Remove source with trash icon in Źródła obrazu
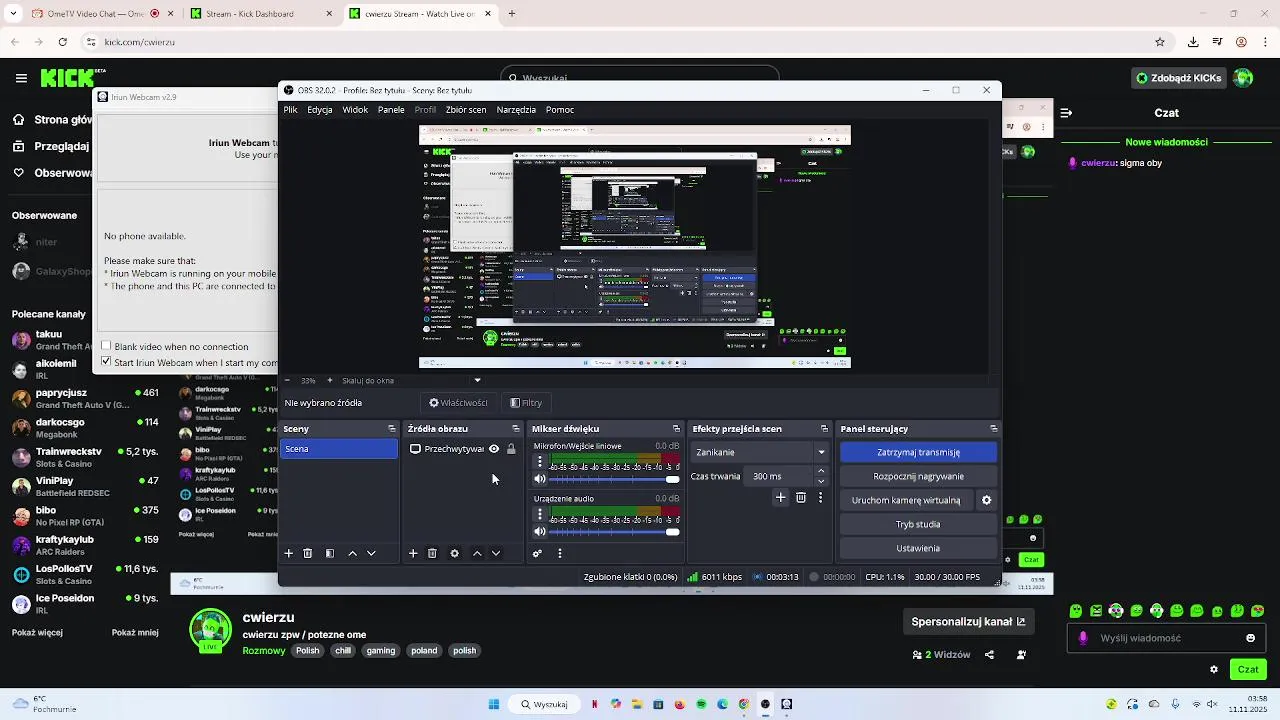Screen dimensions: 1280x720 click(x=432, y=553)
